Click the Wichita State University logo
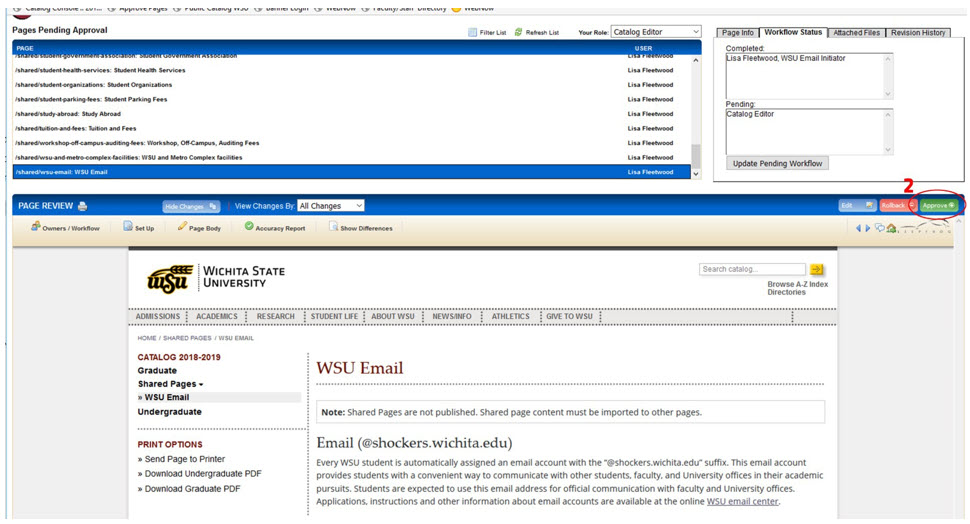 point(216,278)
